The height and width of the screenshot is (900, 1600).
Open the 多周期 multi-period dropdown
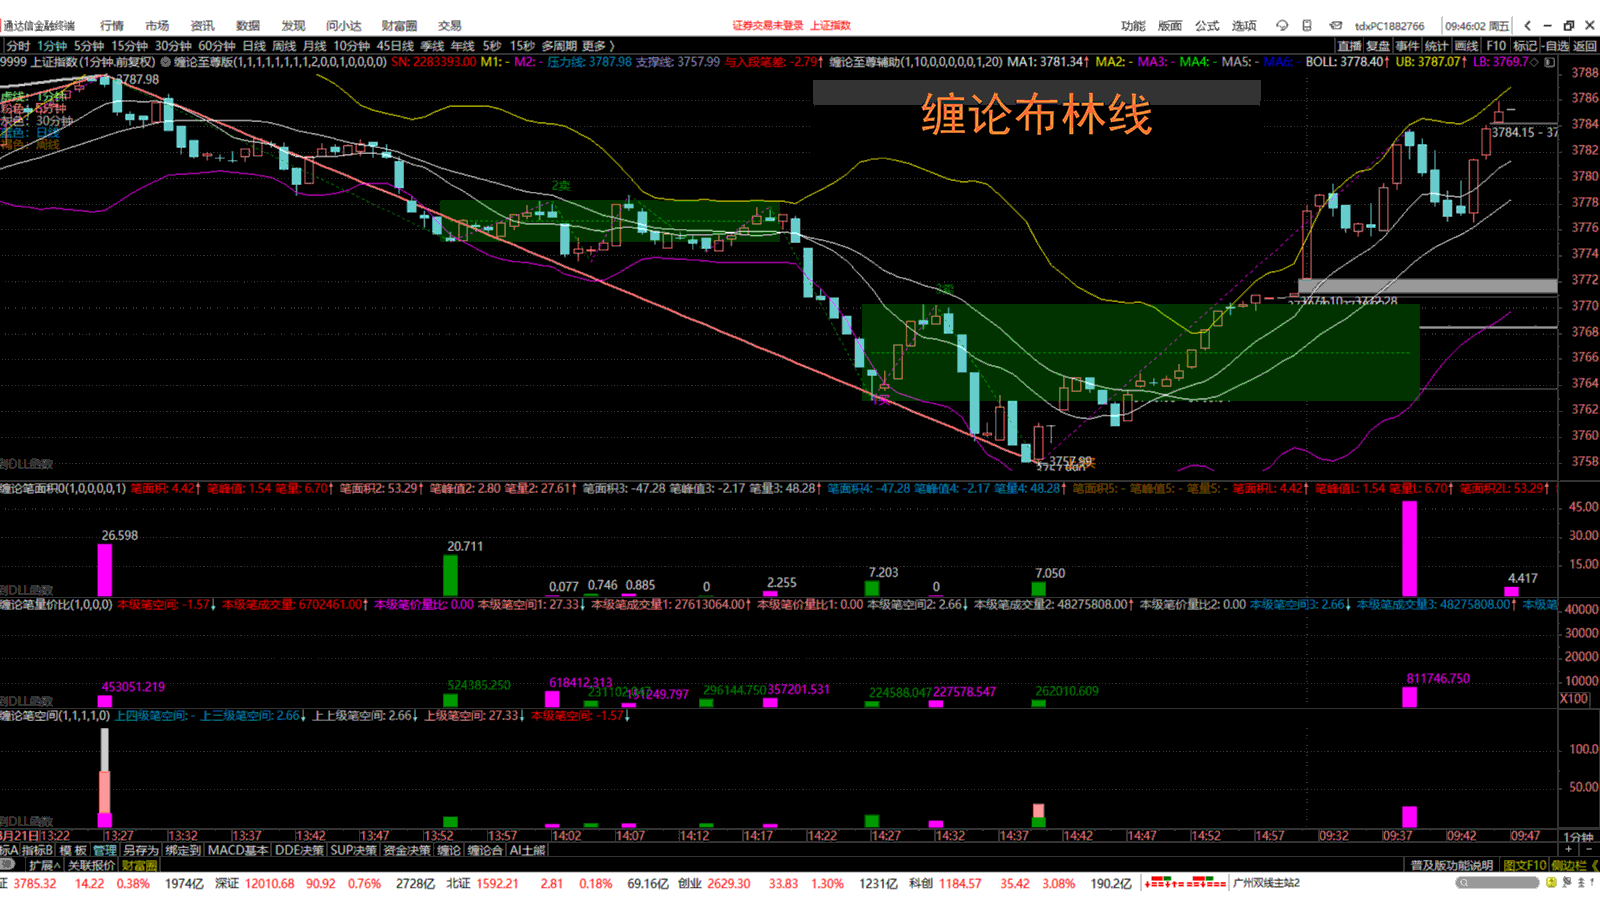pos(559,46)
